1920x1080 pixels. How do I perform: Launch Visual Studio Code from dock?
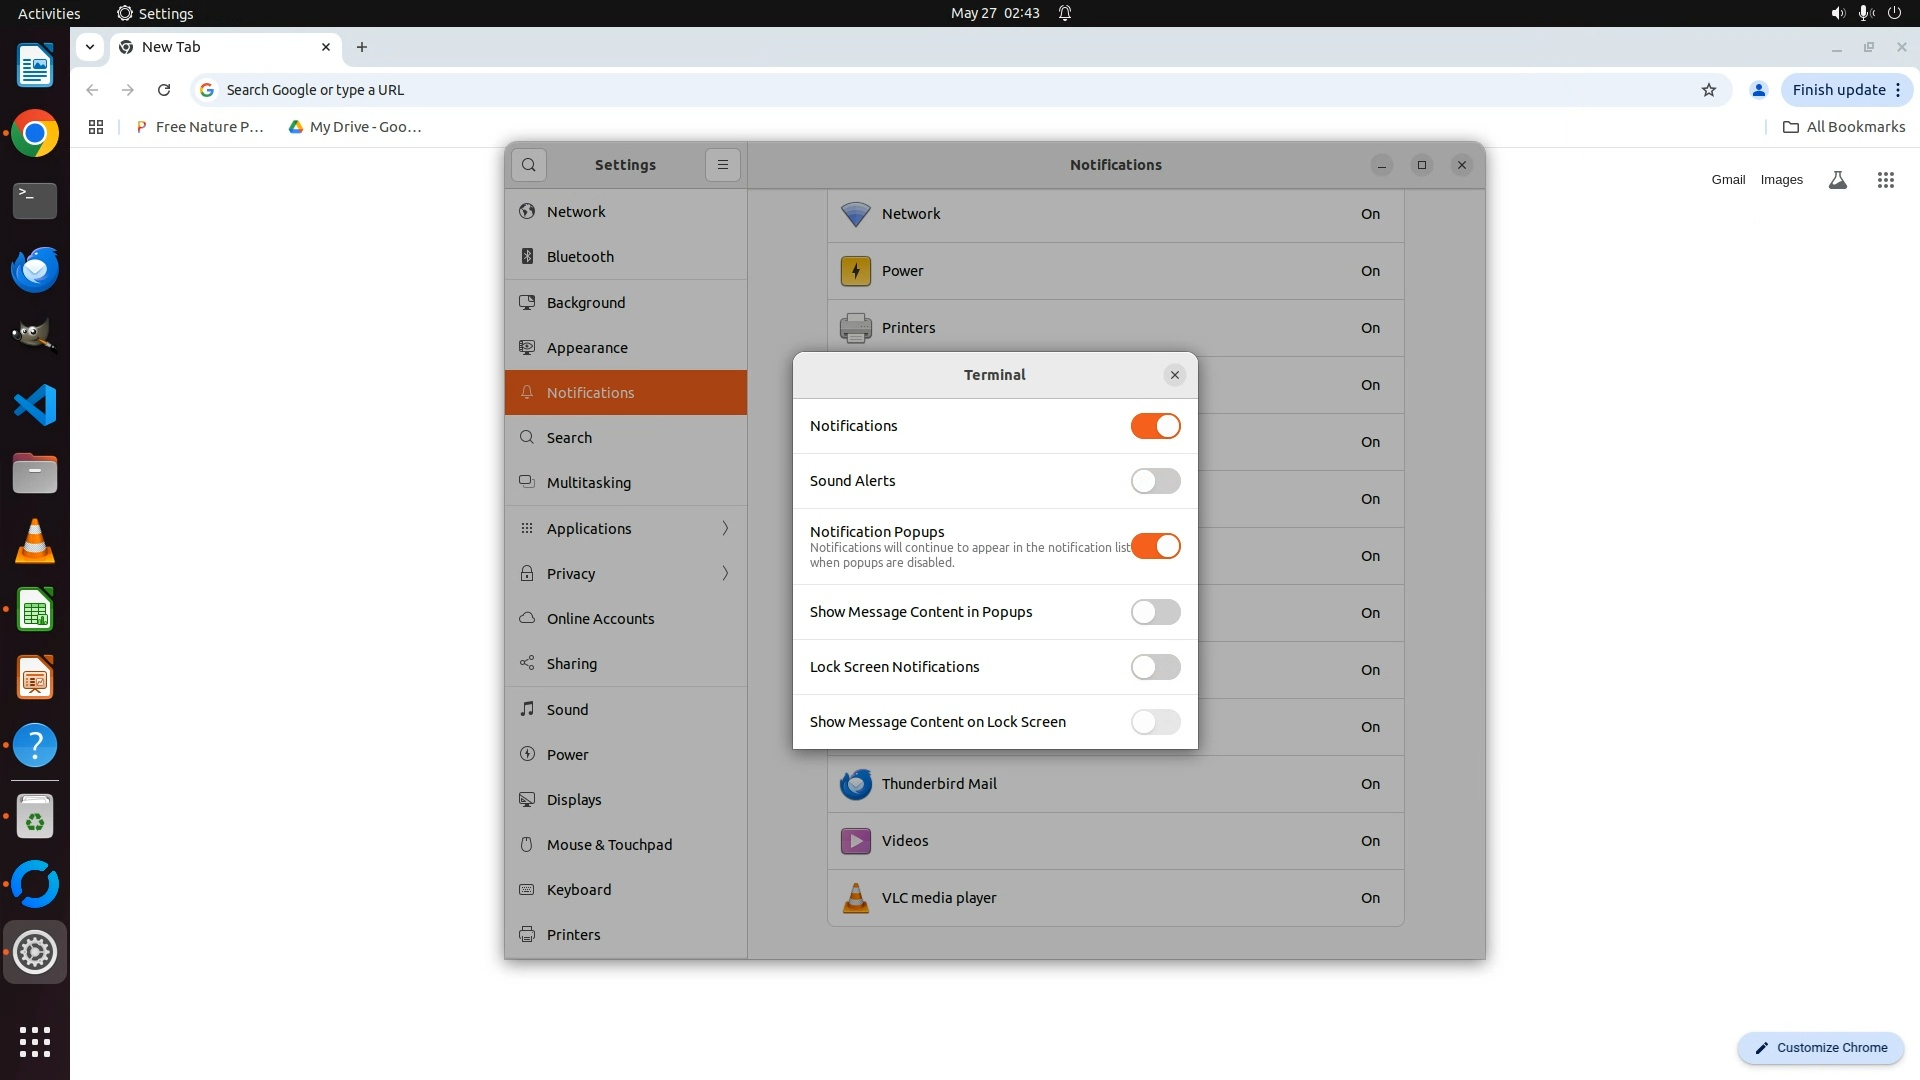click(35, 406)
